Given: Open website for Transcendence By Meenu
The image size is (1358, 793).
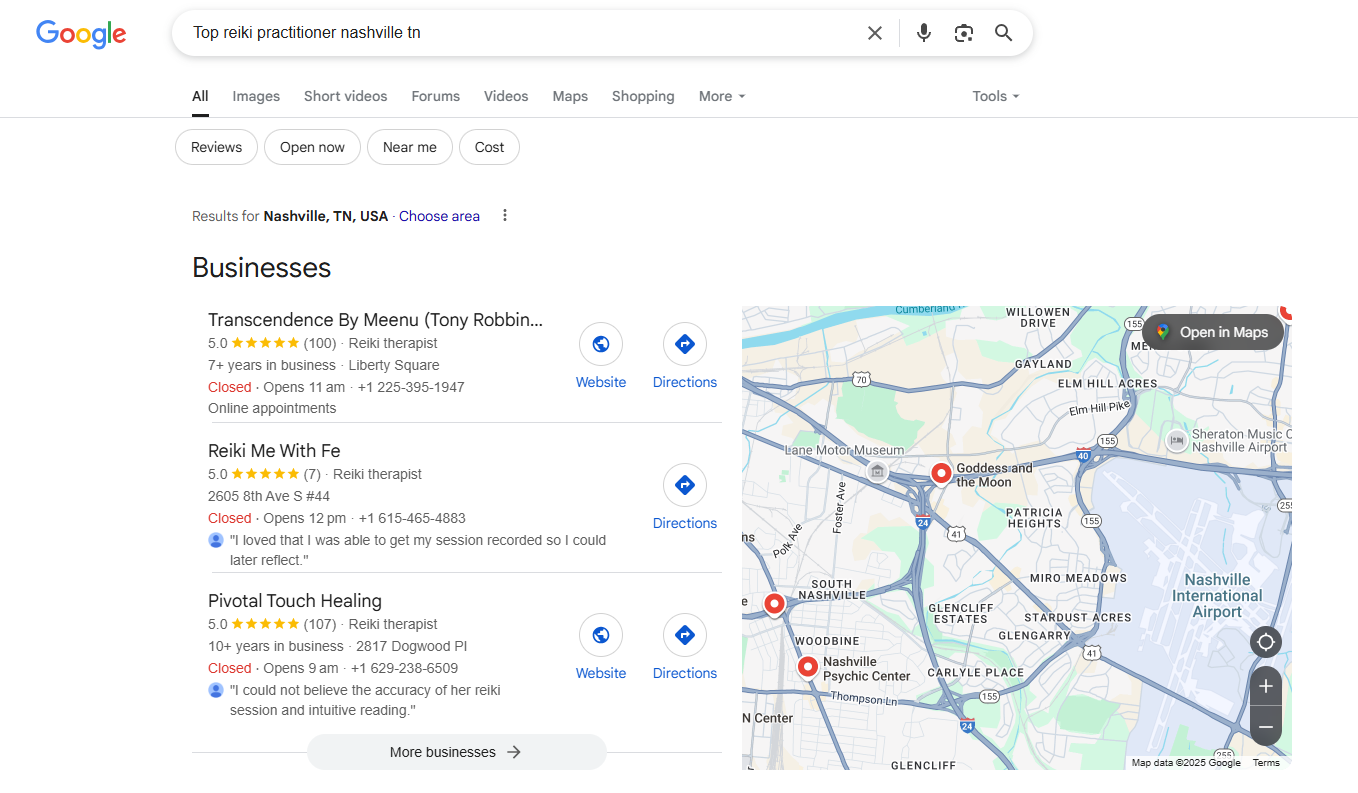Looking at the screenshot, I should click(601, 357).
